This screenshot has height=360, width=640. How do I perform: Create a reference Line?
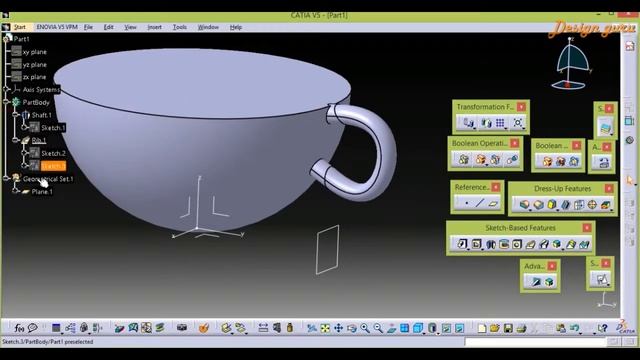pos(480,203)
